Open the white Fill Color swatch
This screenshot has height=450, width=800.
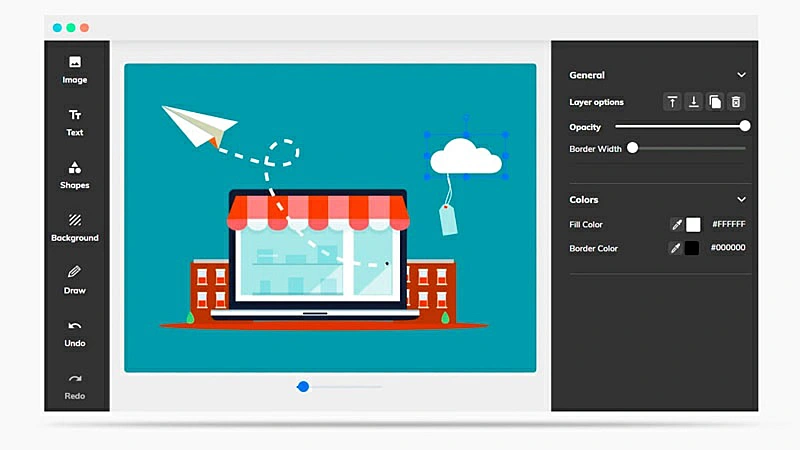coord(693,225)
